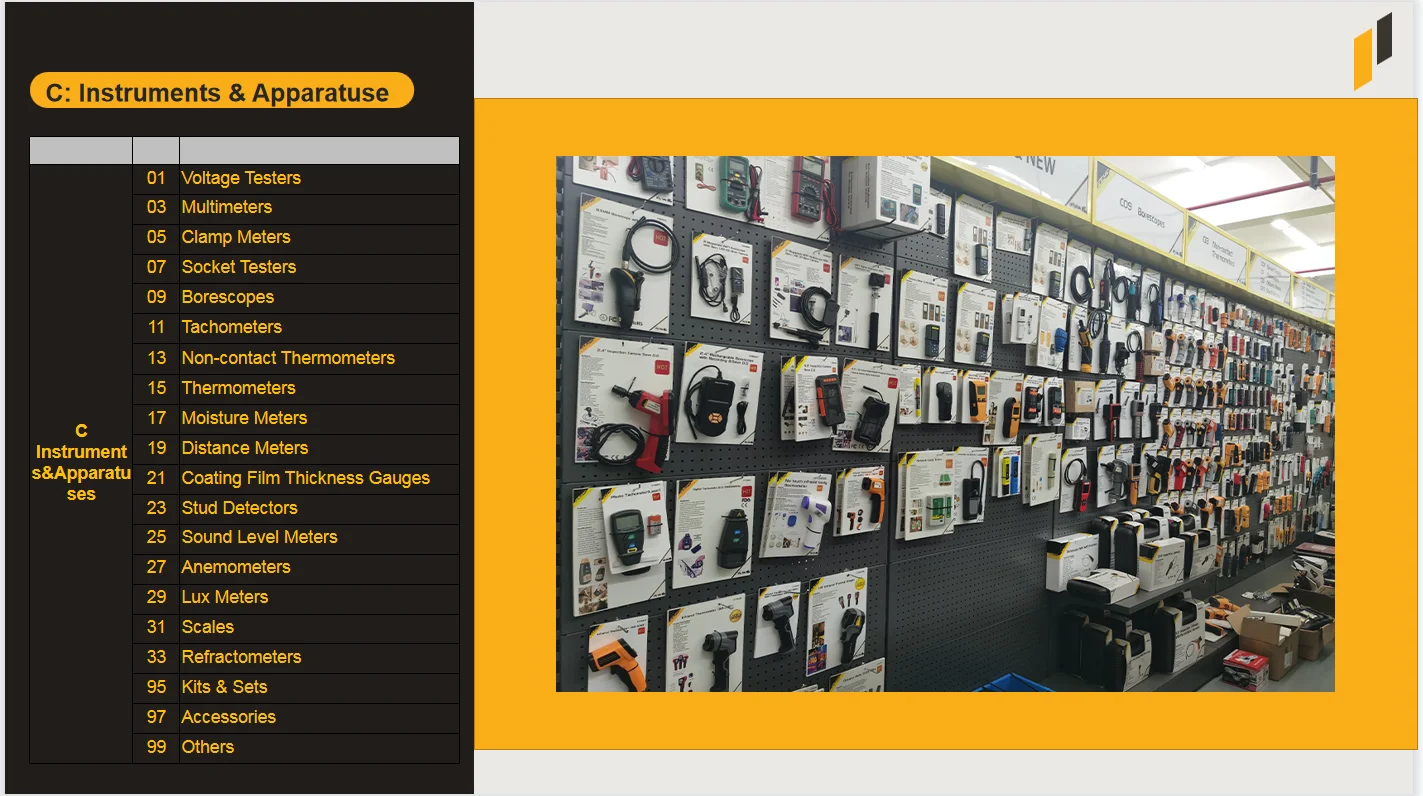Select the Multimeters category entry
Screen dimensions: 1423x796
[227, 207]
